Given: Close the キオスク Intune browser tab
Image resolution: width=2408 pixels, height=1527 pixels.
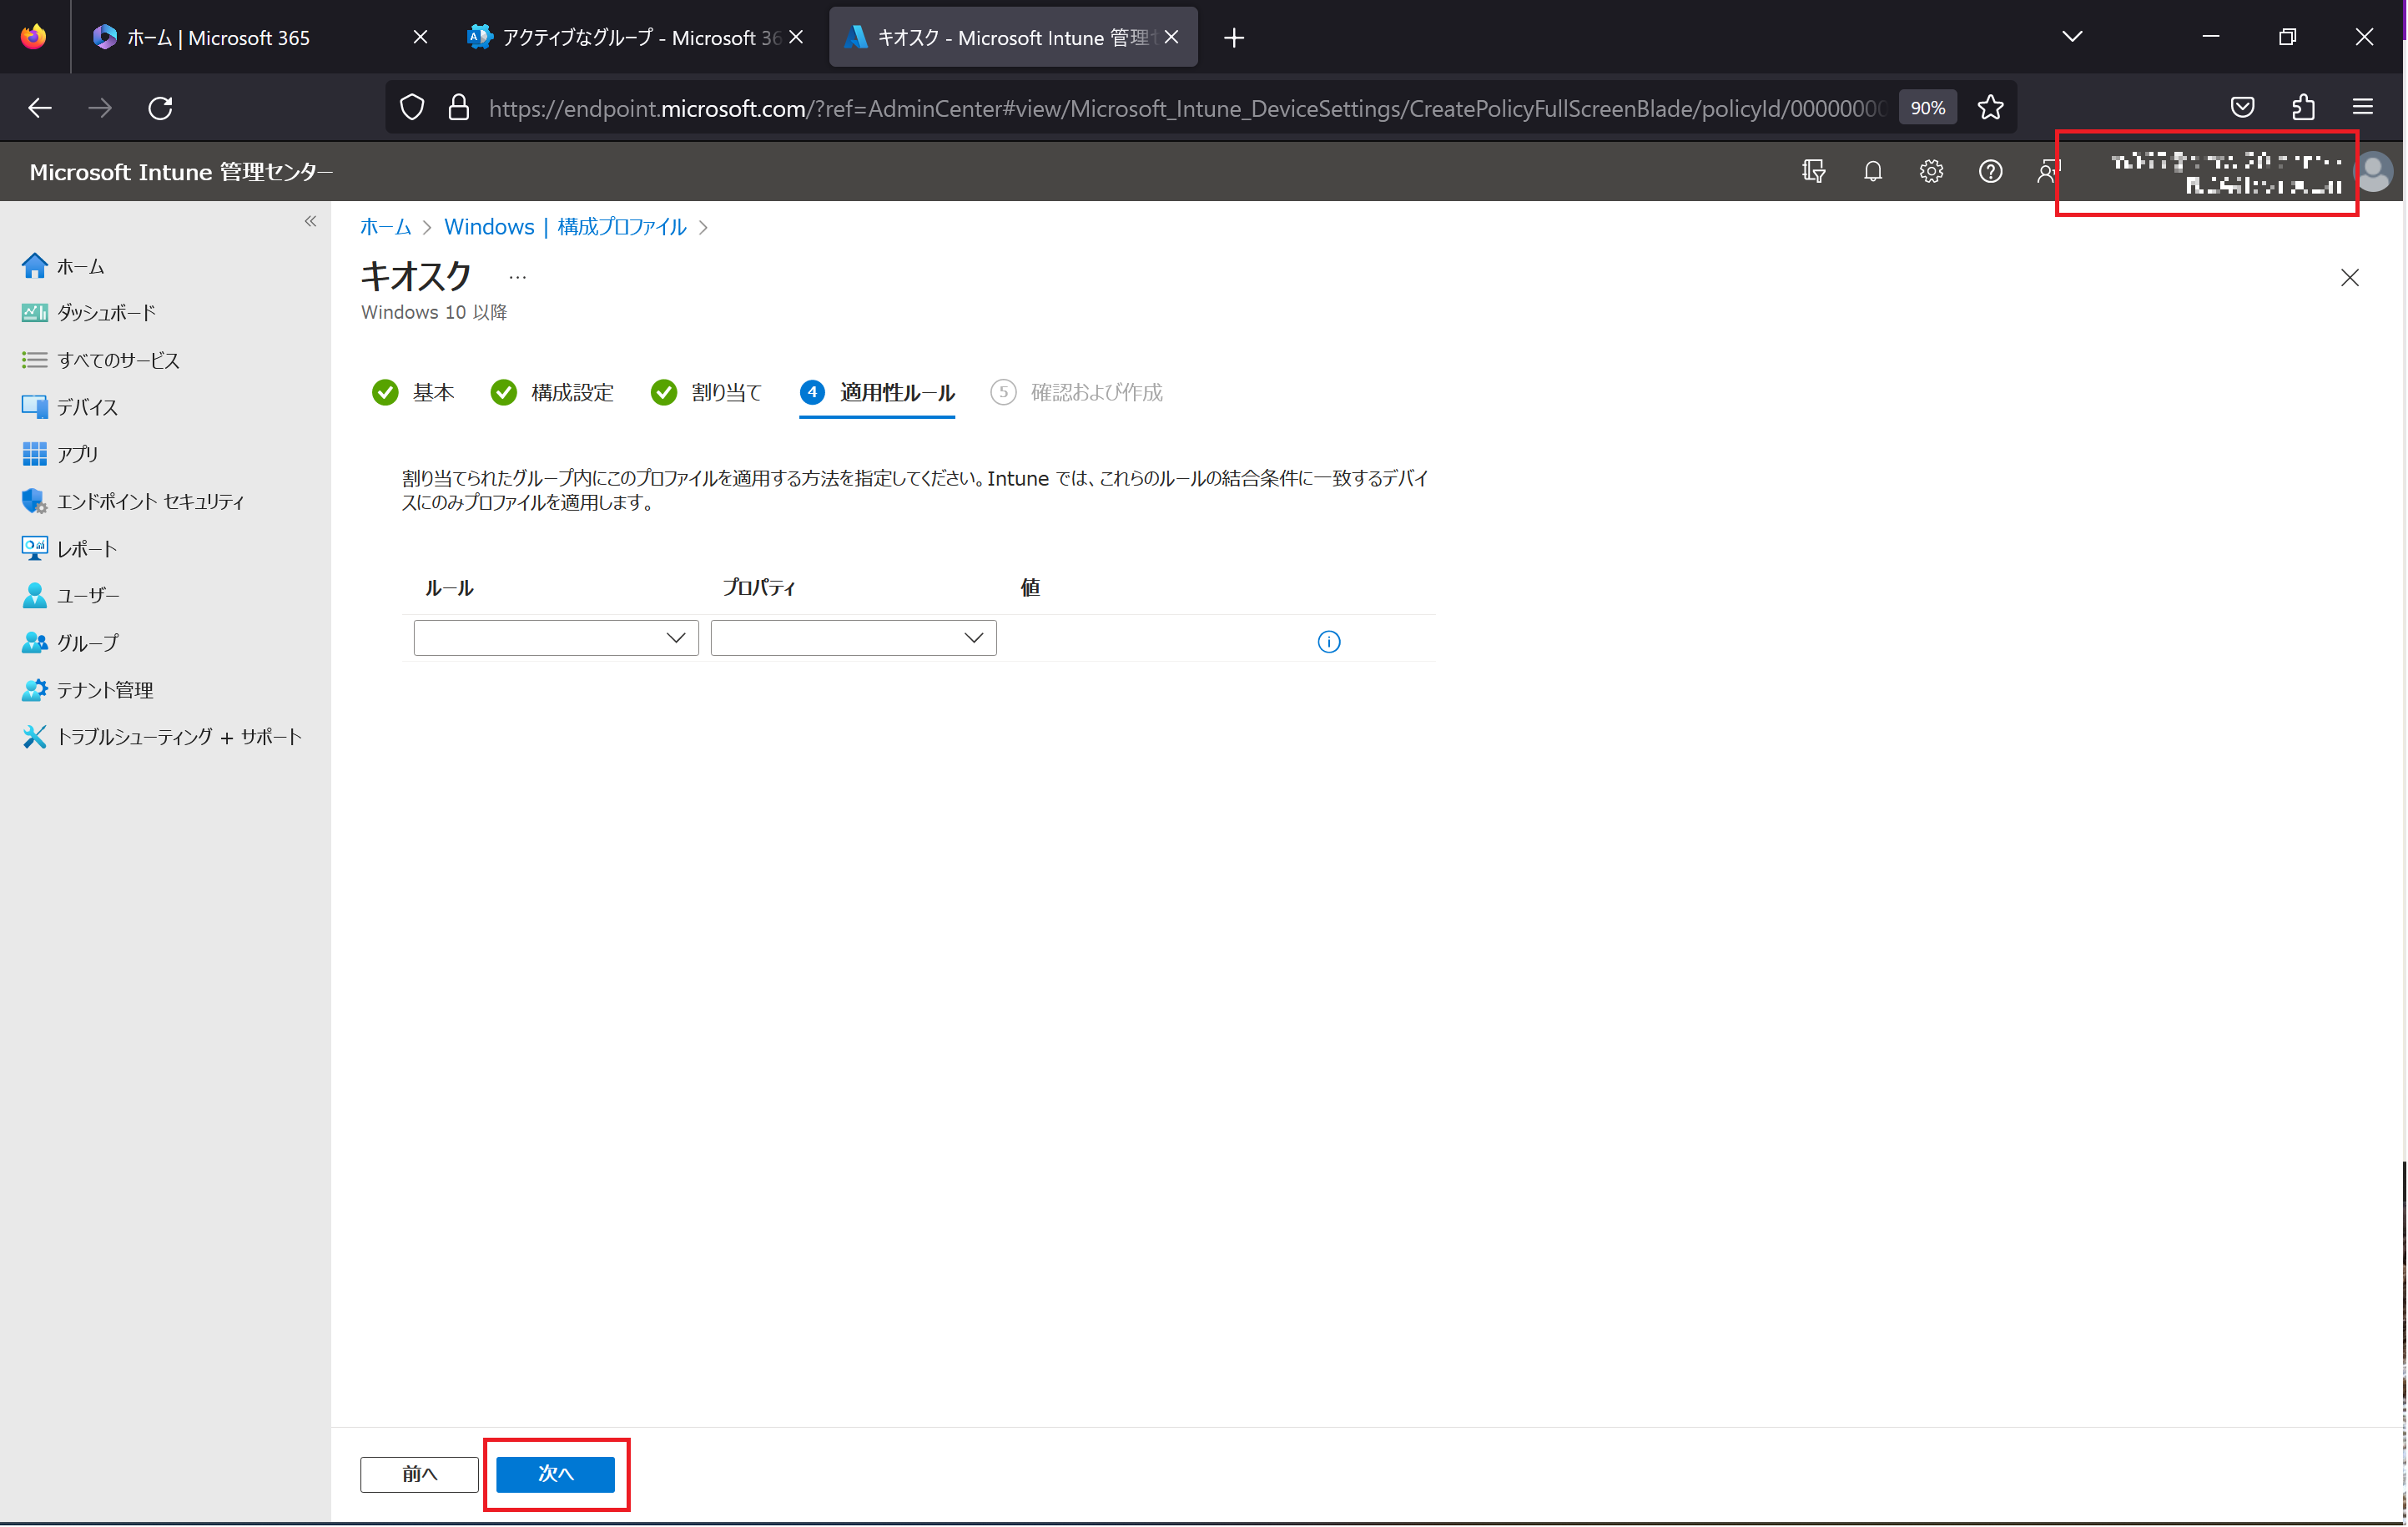Looking at the screenshot, I should (x=1172, y=37).
